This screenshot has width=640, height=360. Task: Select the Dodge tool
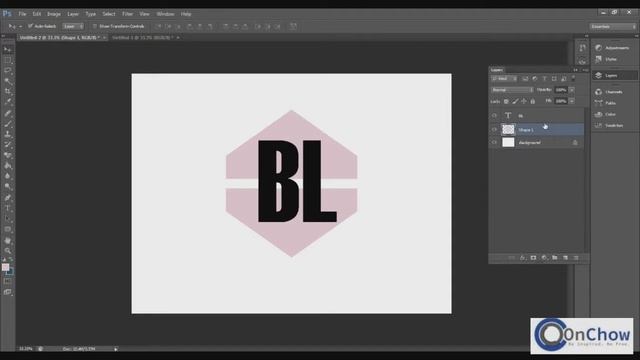tap(8, 187)
